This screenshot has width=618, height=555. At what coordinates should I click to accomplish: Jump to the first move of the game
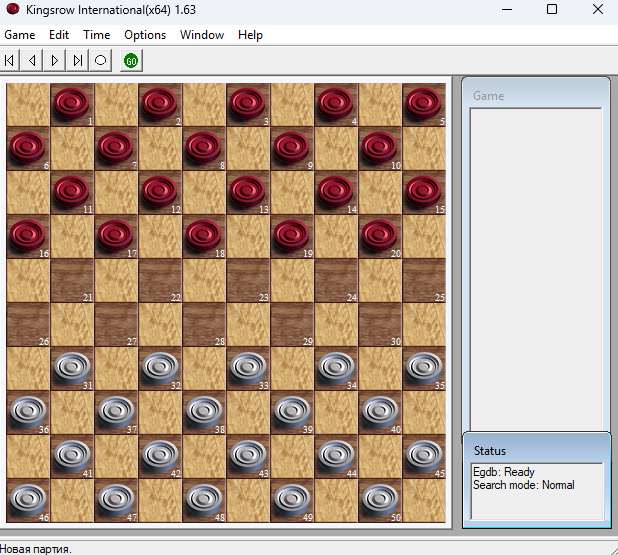coord(10,61)
